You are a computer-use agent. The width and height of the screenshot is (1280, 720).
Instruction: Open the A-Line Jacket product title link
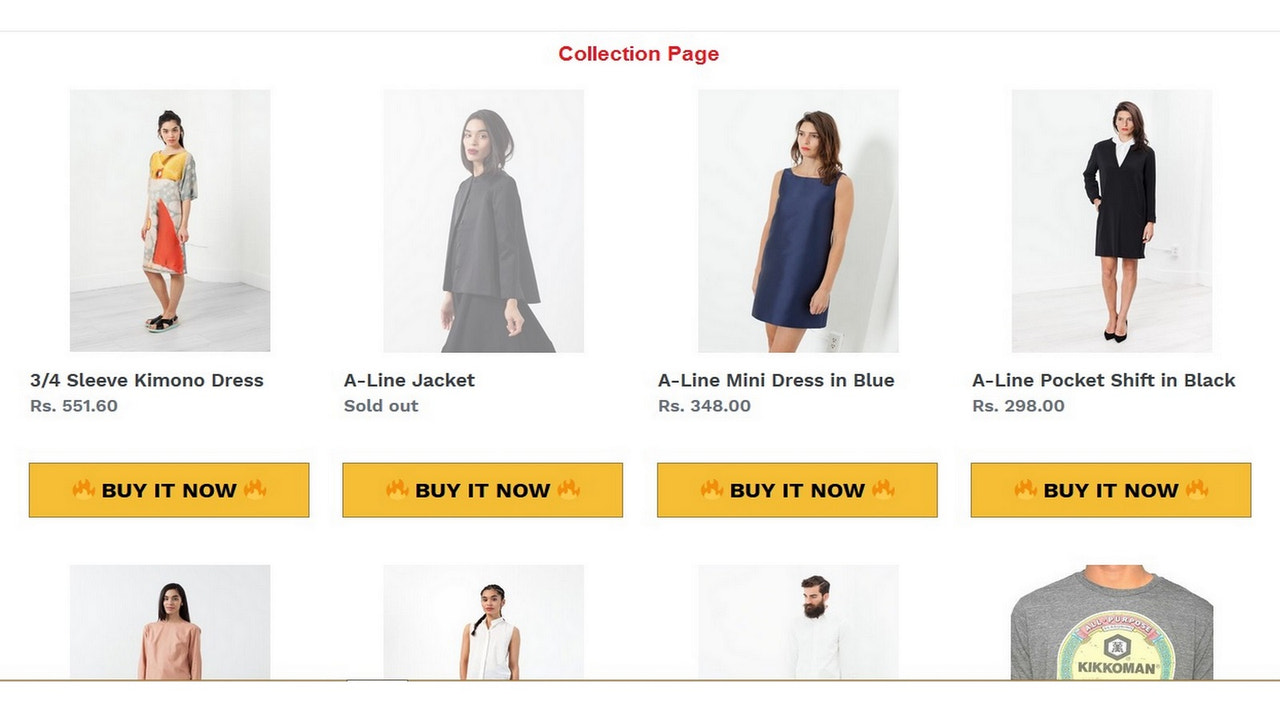point(409,380)
